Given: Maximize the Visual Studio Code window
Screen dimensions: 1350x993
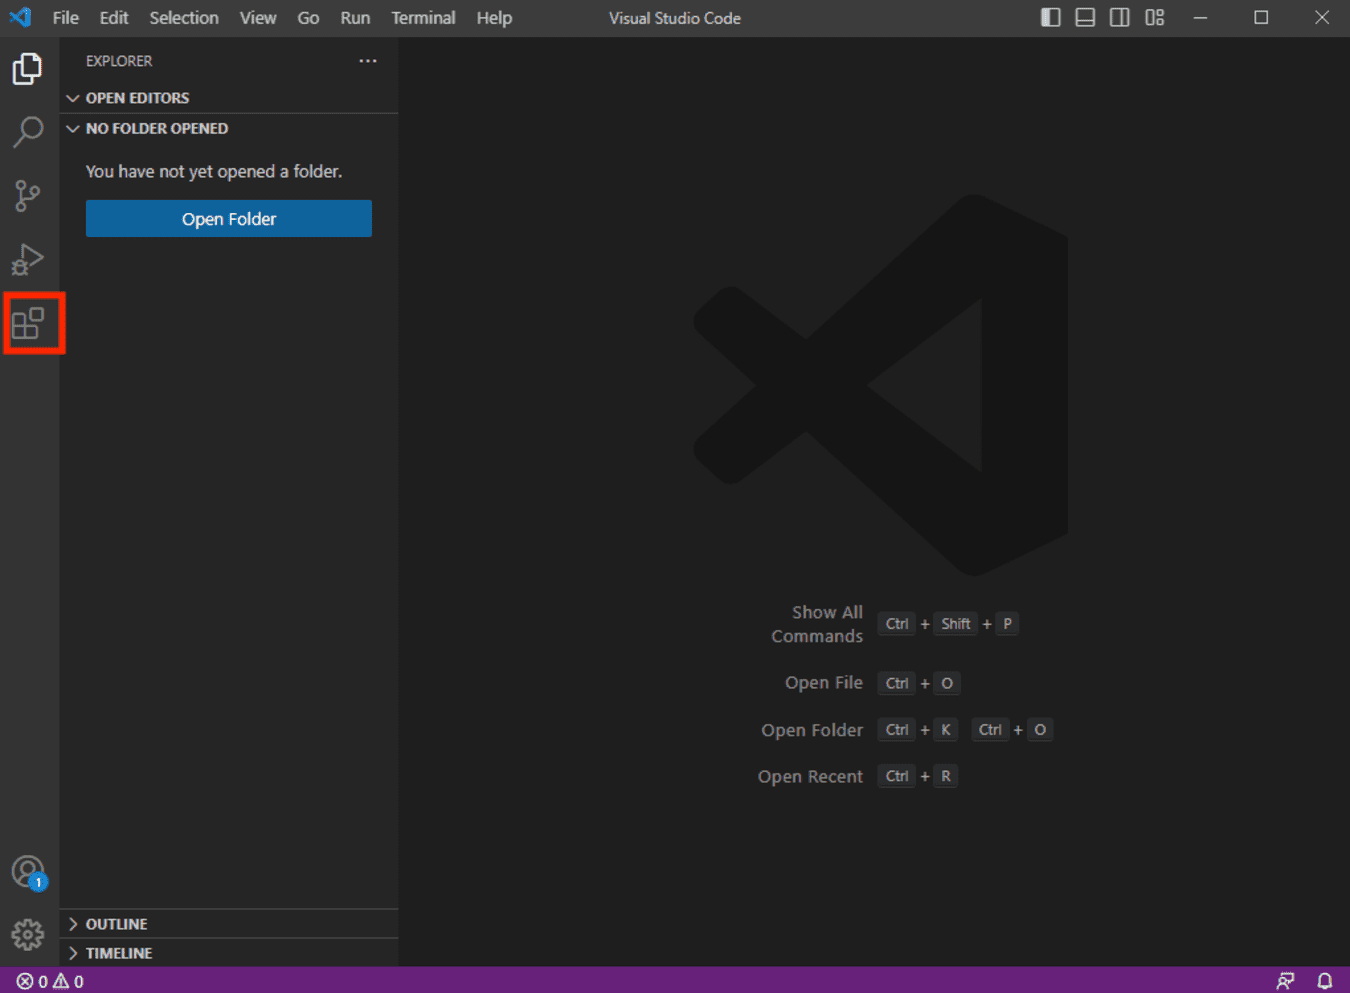Looking at the screenshot, I should (x=1261, y=18).
